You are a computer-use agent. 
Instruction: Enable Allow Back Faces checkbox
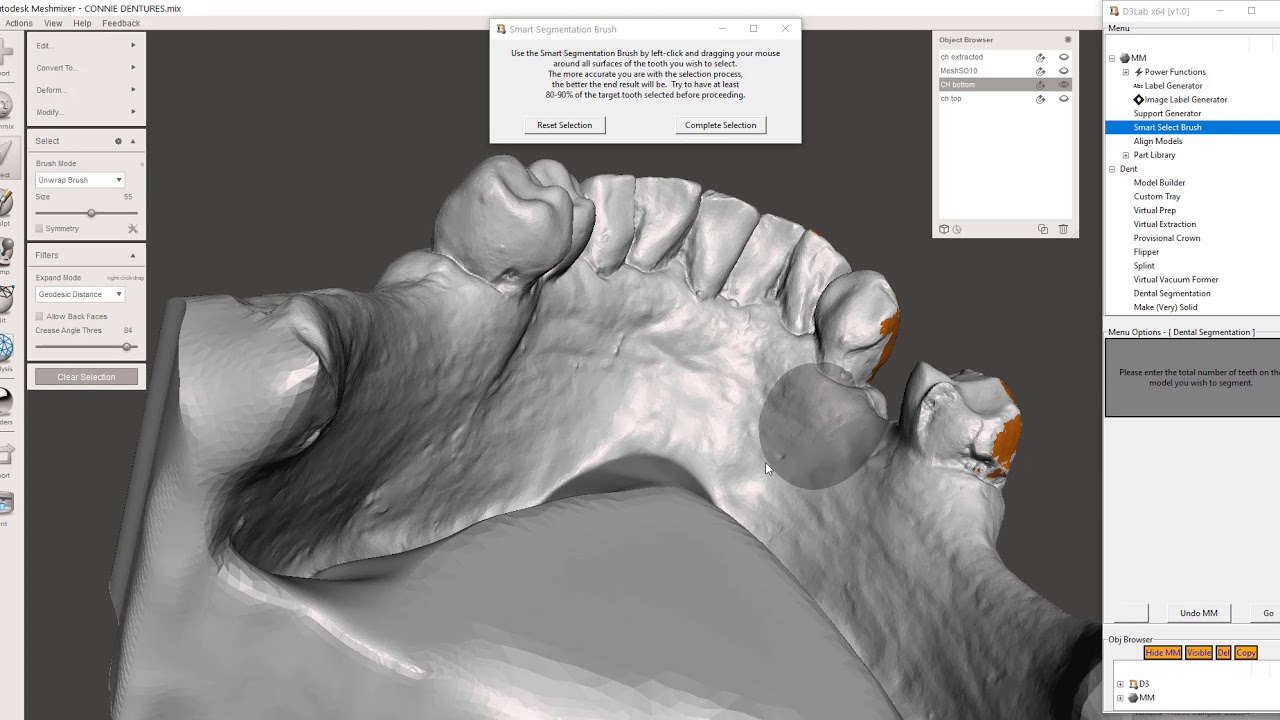click(39, 316)
